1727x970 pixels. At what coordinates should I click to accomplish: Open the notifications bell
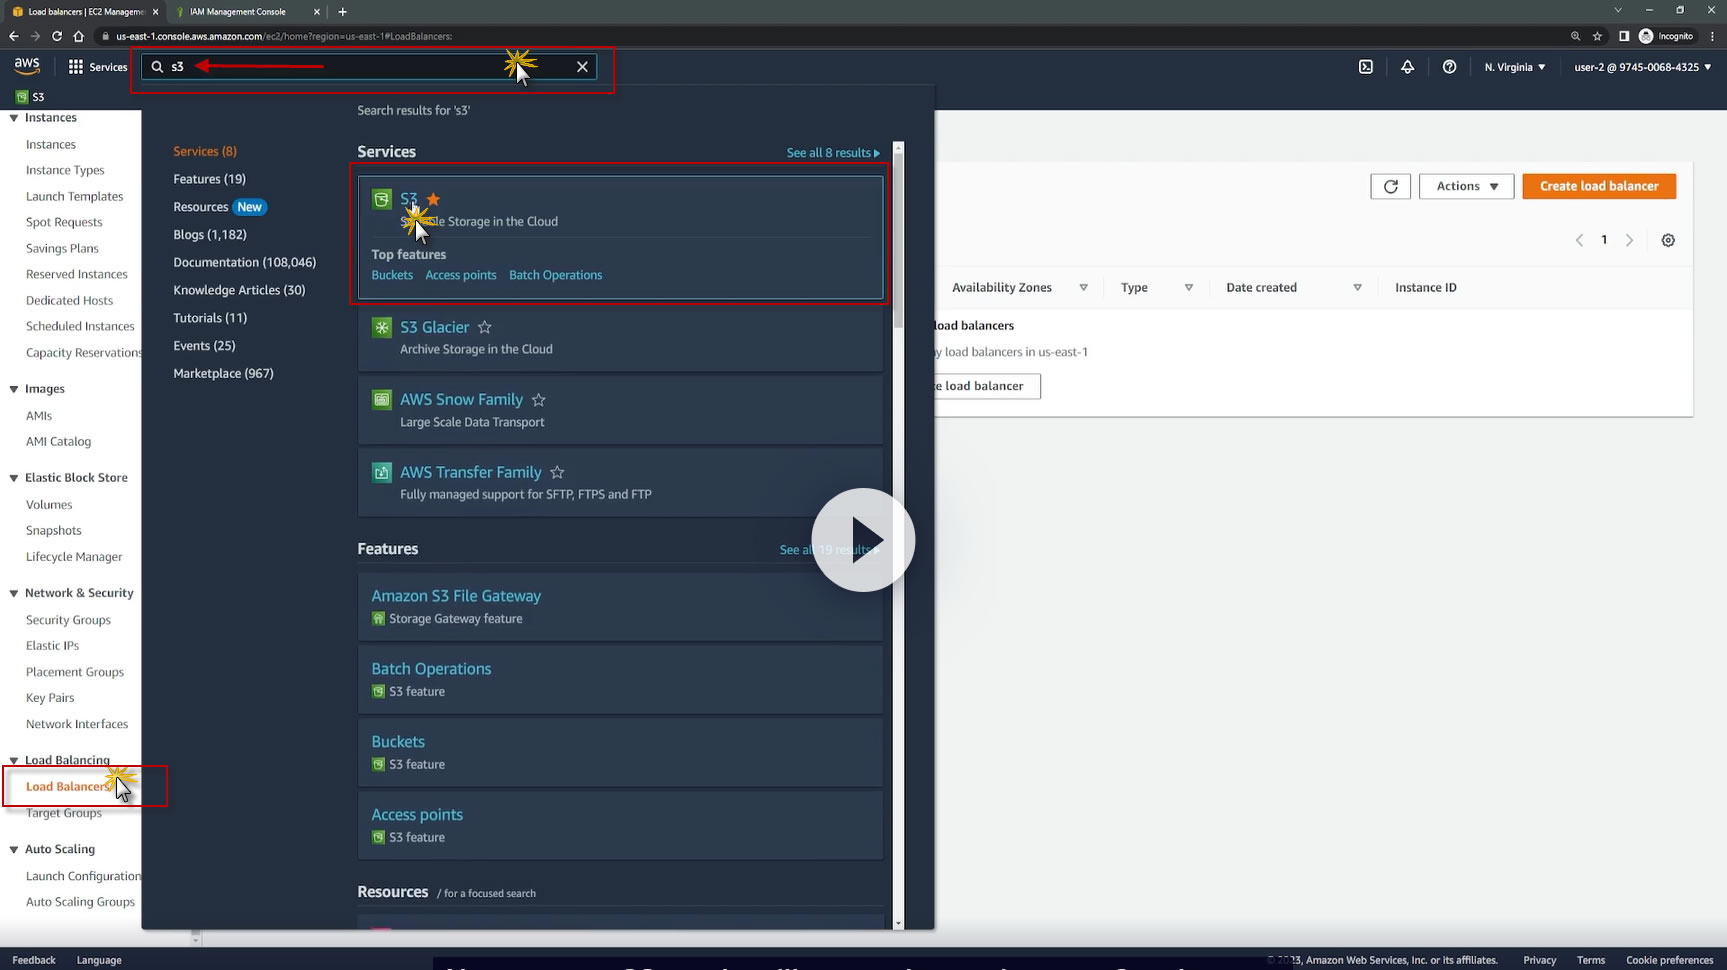tap(1407, 67)
